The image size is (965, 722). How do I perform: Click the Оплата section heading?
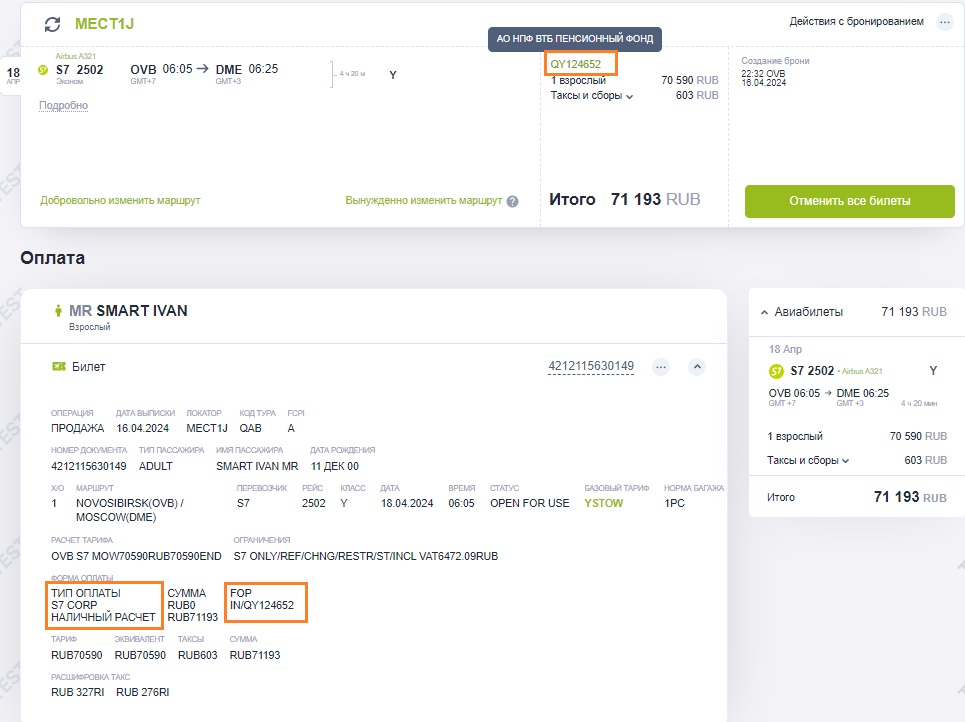(52, 258)
